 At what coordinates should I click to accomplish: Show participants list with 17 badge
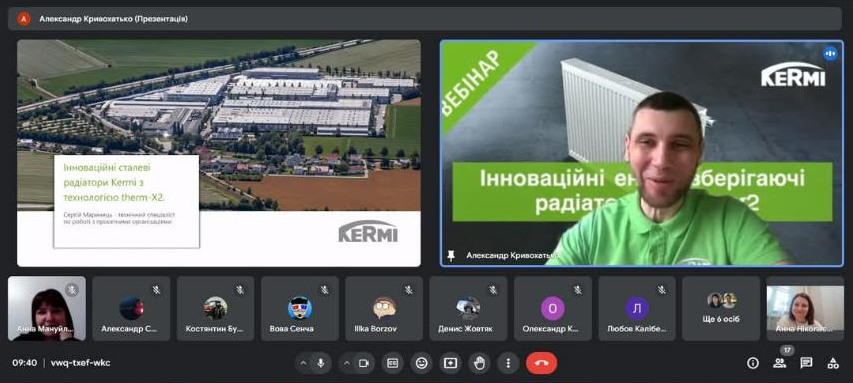coord(780,363)
